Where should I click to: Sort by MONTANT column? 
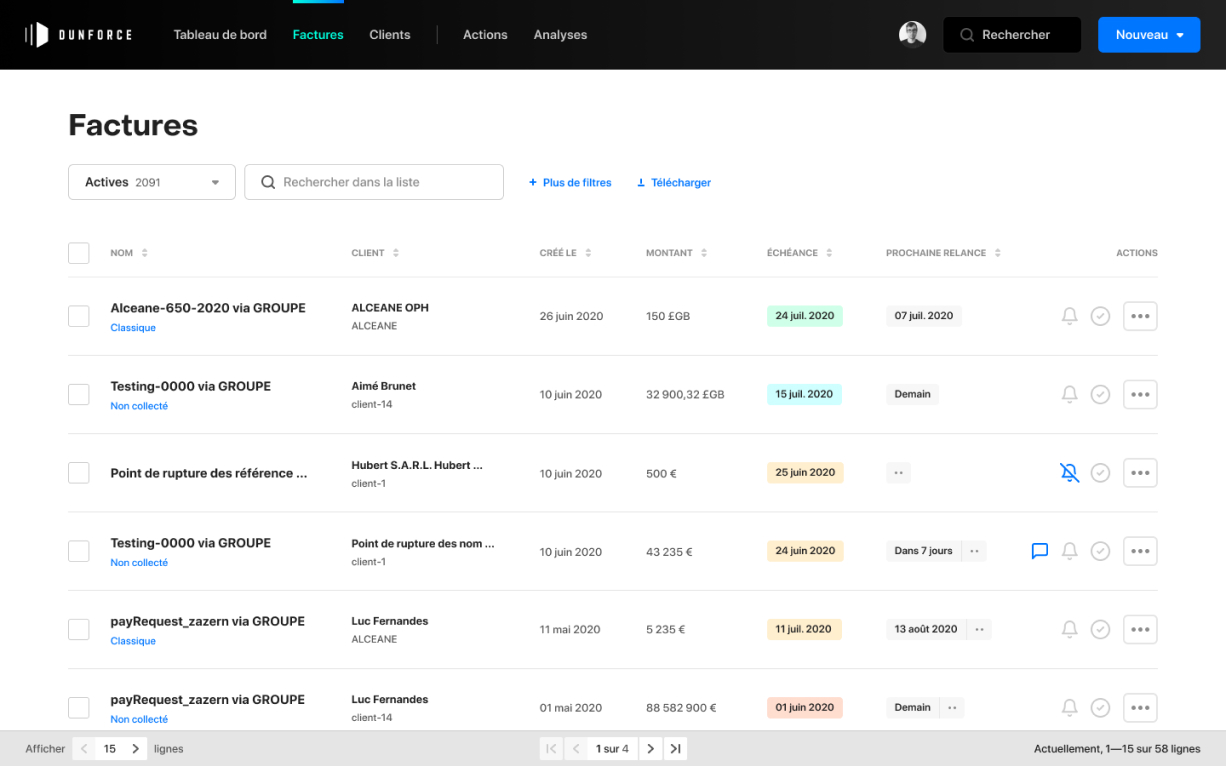tap(677, 253)
